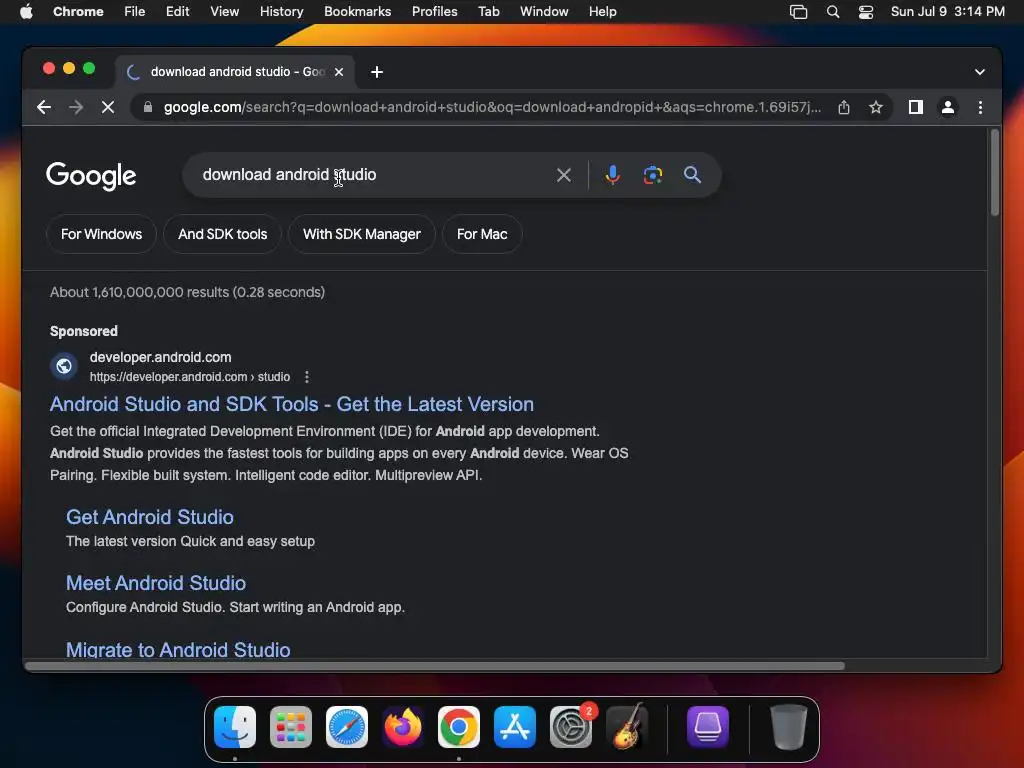Clear the Google search box

(564, 175)
